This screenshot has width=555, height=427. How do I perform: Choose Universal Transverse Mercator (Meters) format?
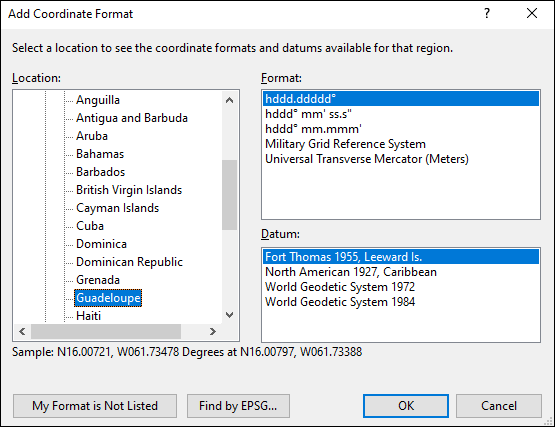tap(401, 159)
